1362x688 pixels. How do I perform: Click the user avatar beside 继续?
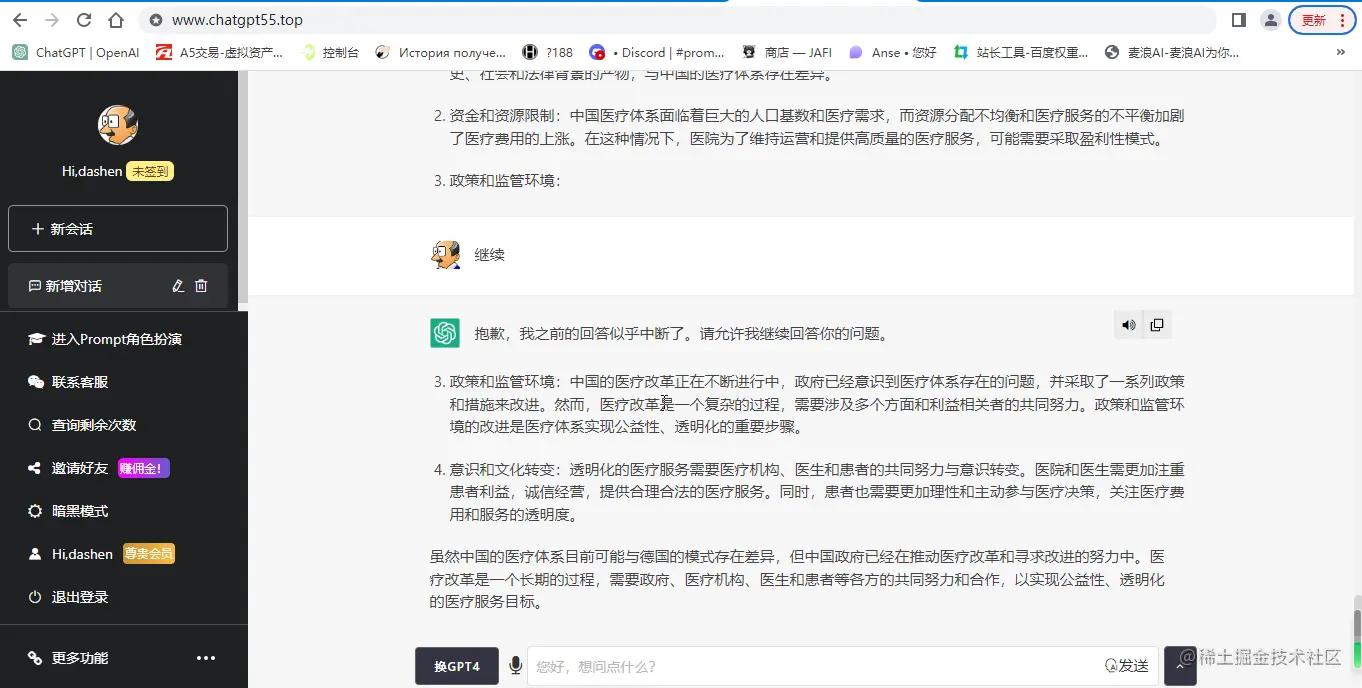pos(445,254)
